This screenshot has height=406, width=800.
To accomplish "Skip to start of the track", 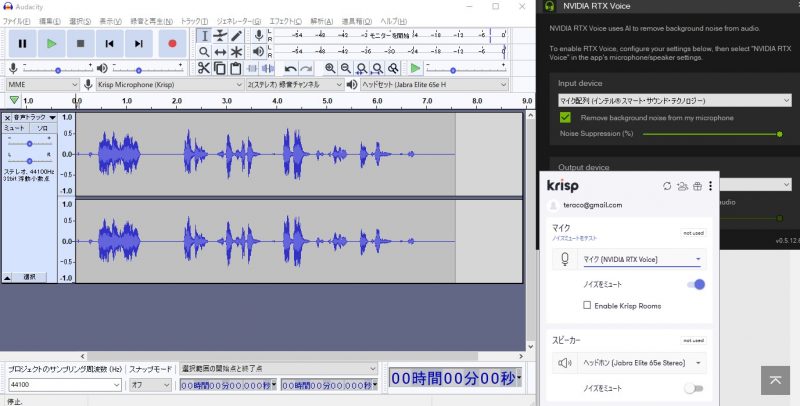I will point(110,44).
